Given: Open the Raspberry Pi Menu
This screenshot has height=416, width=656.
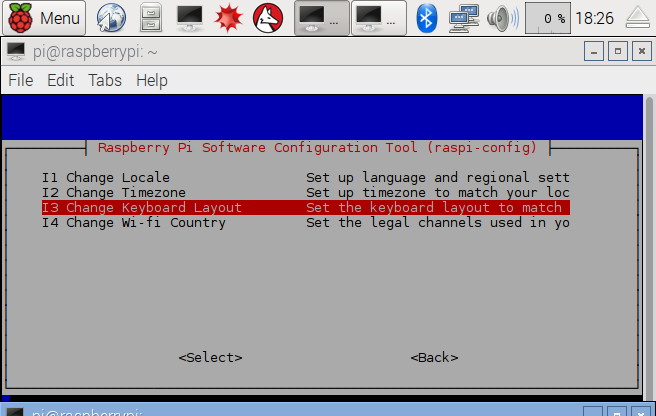Looking at the screenshot, I should (44, 18).
